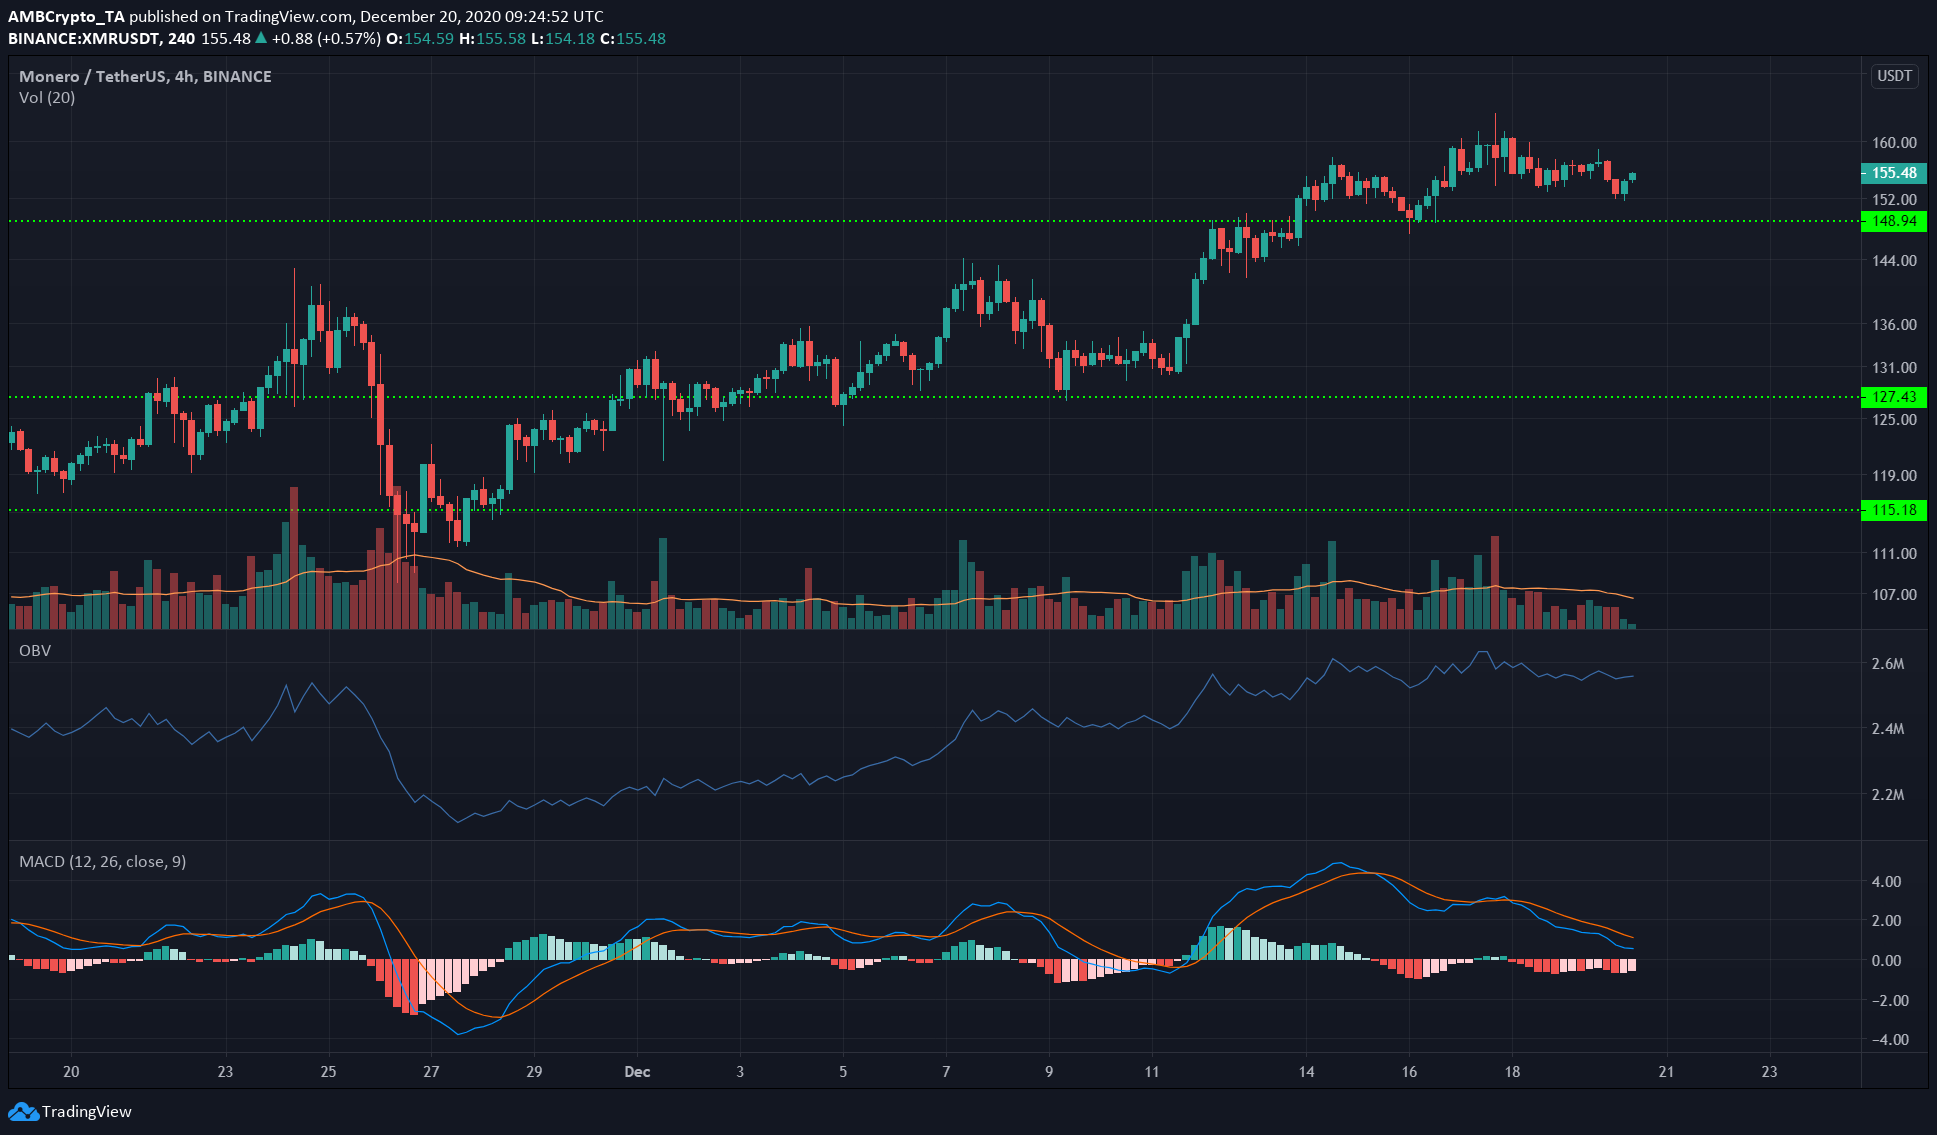Click the Vol (20) indicator label
Screen dimensions: 1937x1135
pyautogui.click(x=47, y=98)
